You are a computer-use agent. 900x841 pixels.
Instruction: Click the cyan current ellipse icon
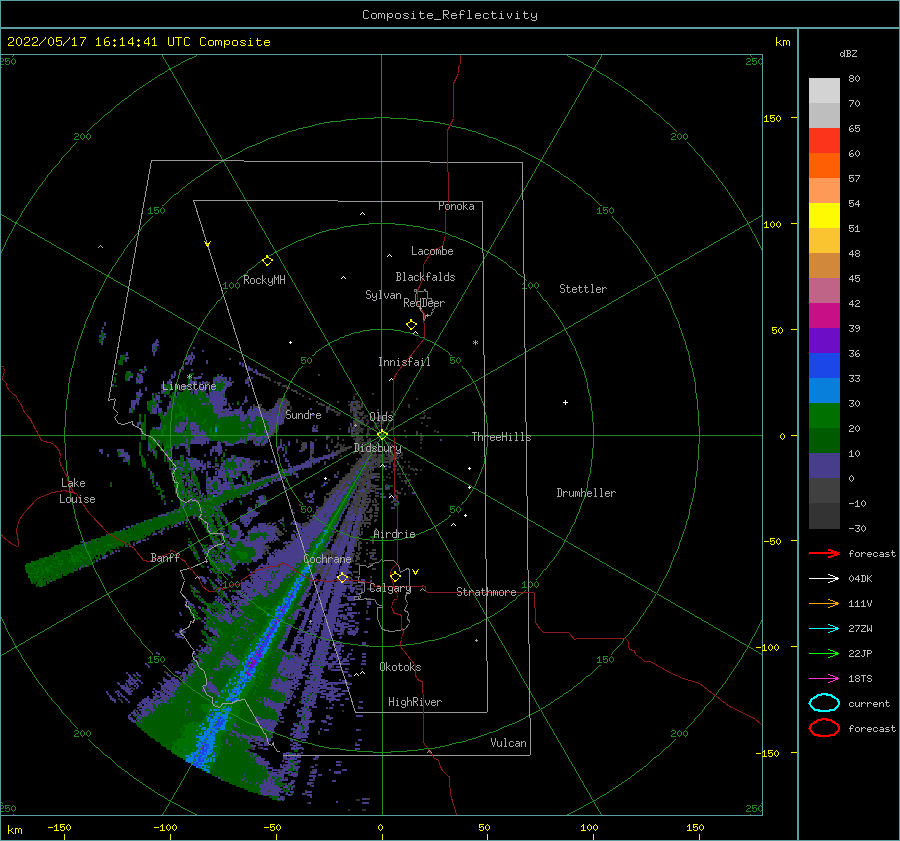click(x=824, y=703)
